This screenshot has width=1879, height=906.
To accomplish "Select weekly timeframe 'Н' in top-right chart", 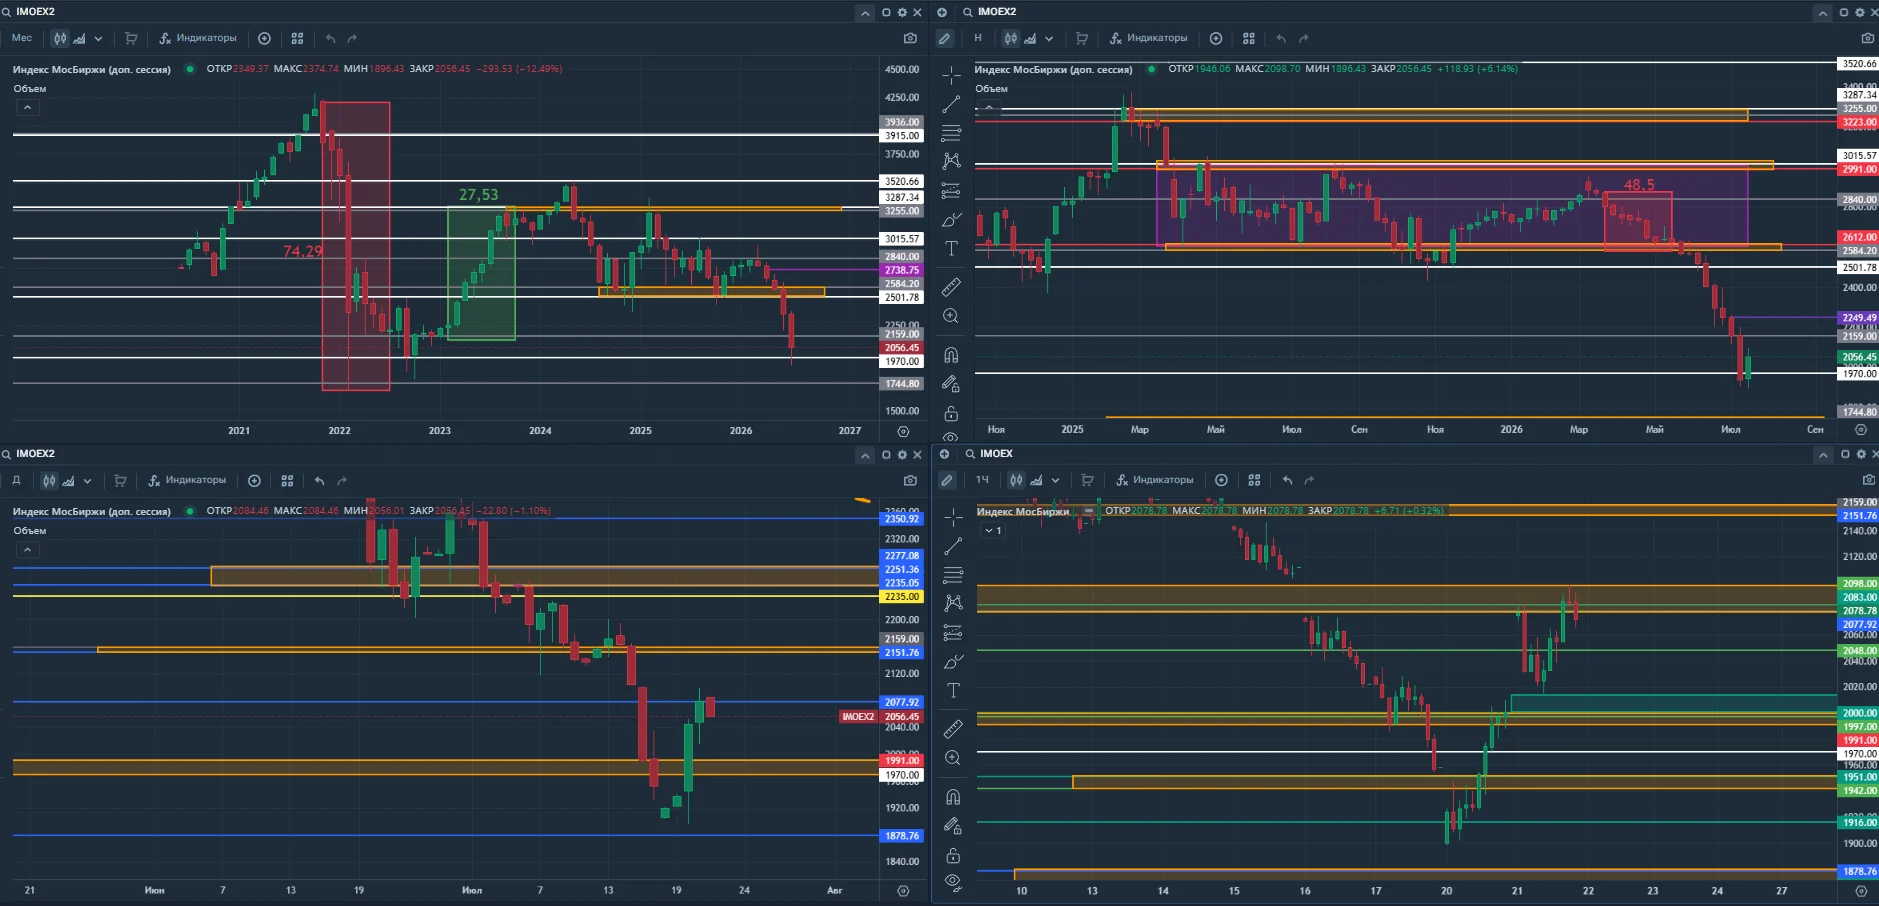I will 978,38.
